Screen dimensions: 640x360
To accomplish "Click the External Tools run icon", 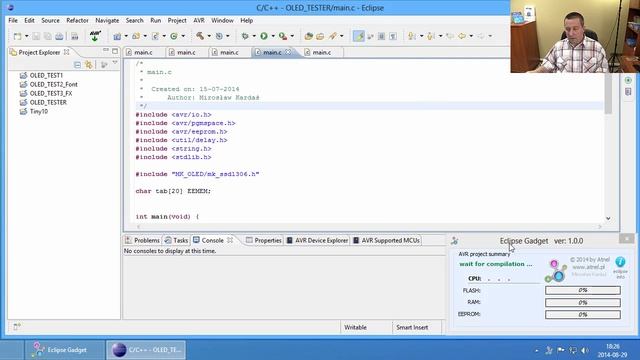I will pos(282,36).
